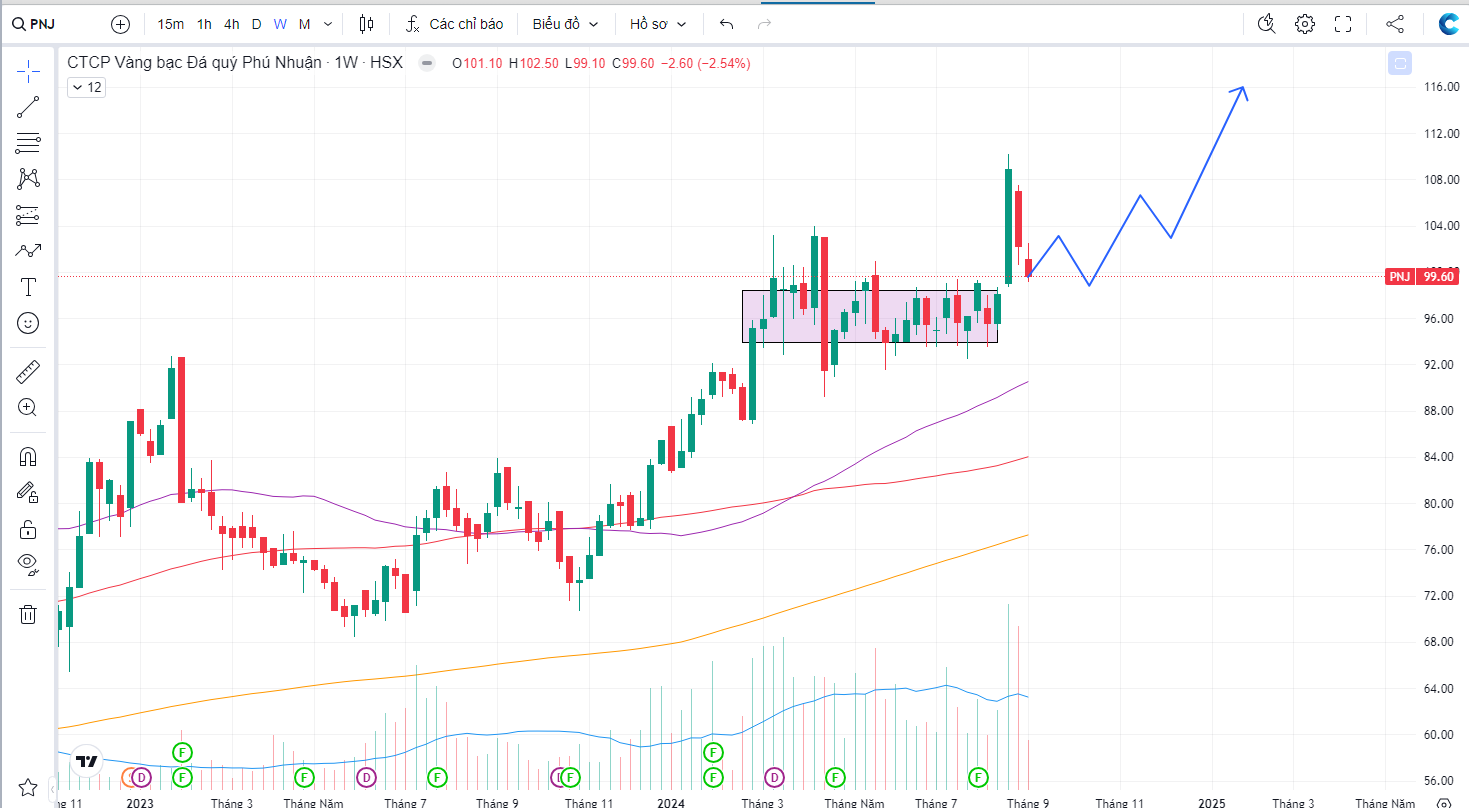Select the trend line drawing tool
Viewport: 1469px width, 808px height.
tap(28, 107)
